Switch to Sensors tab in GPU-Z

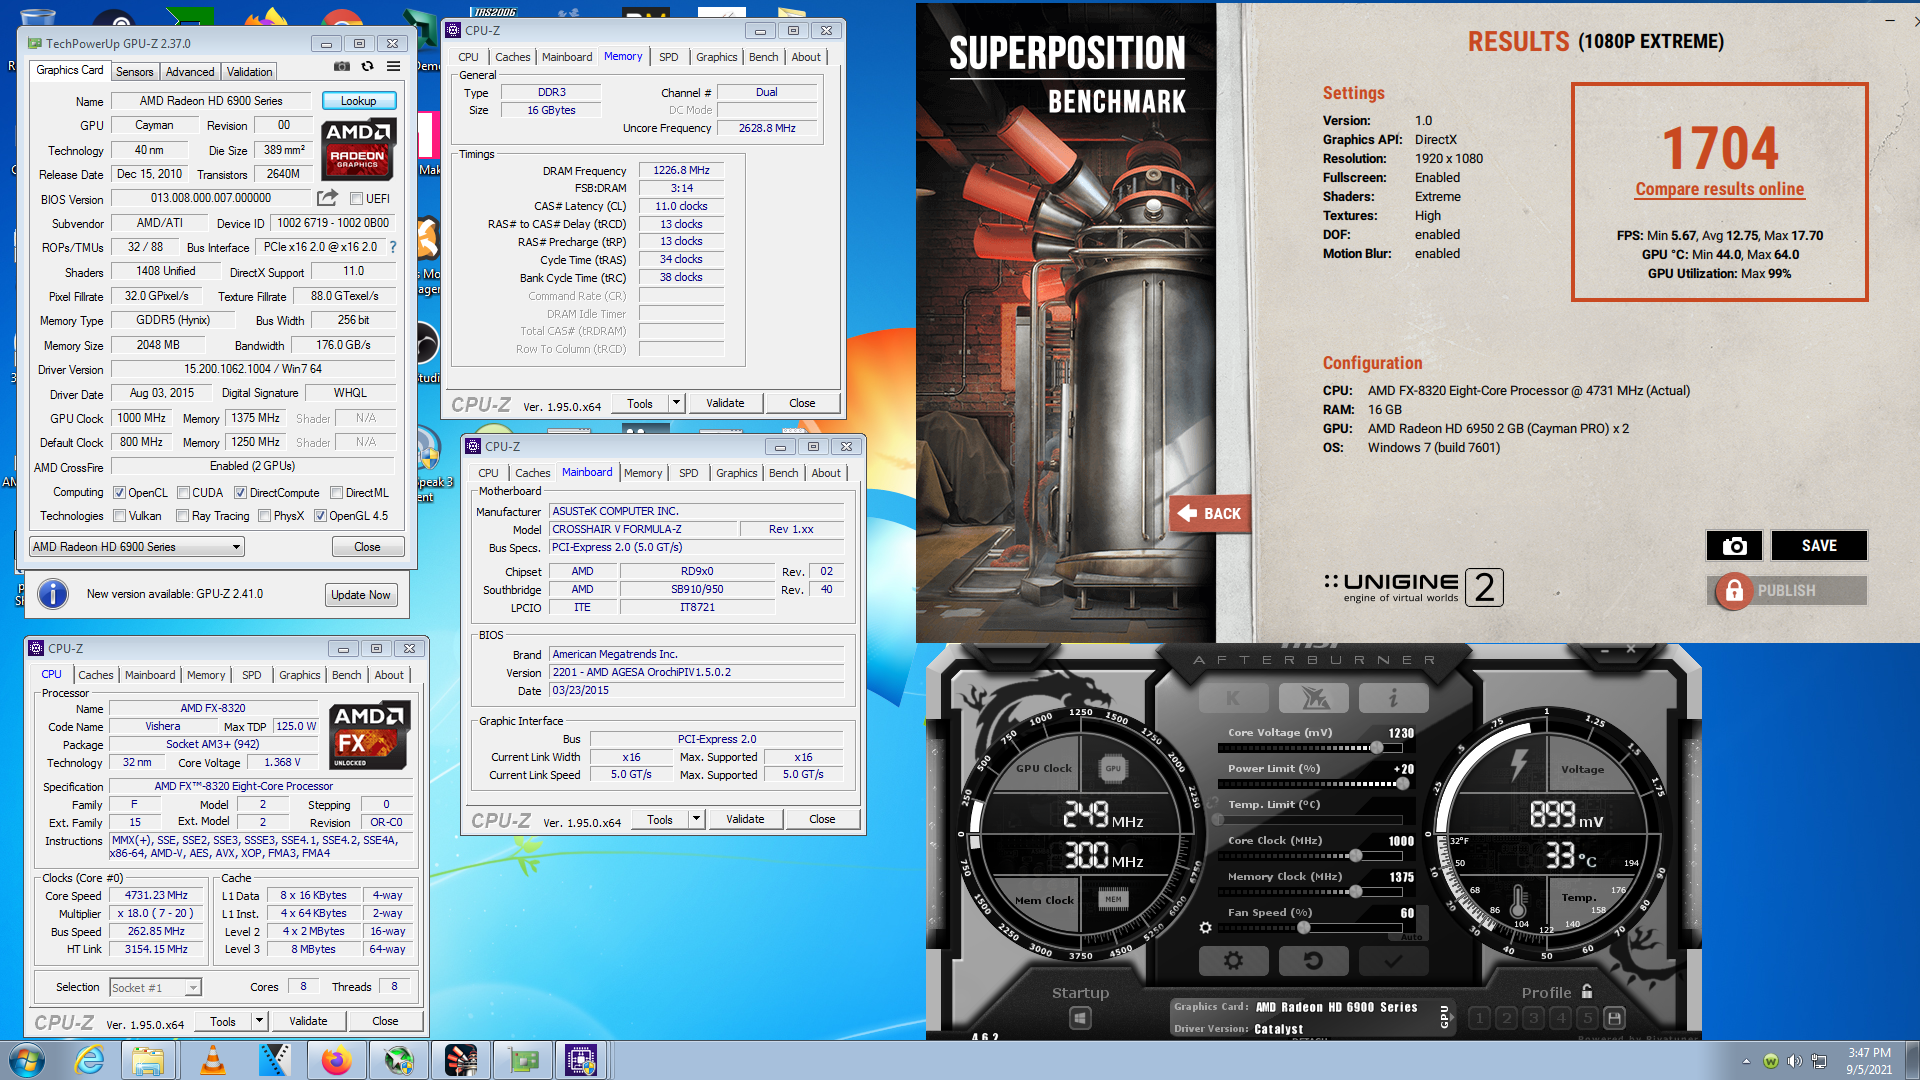tap(134, 72)
